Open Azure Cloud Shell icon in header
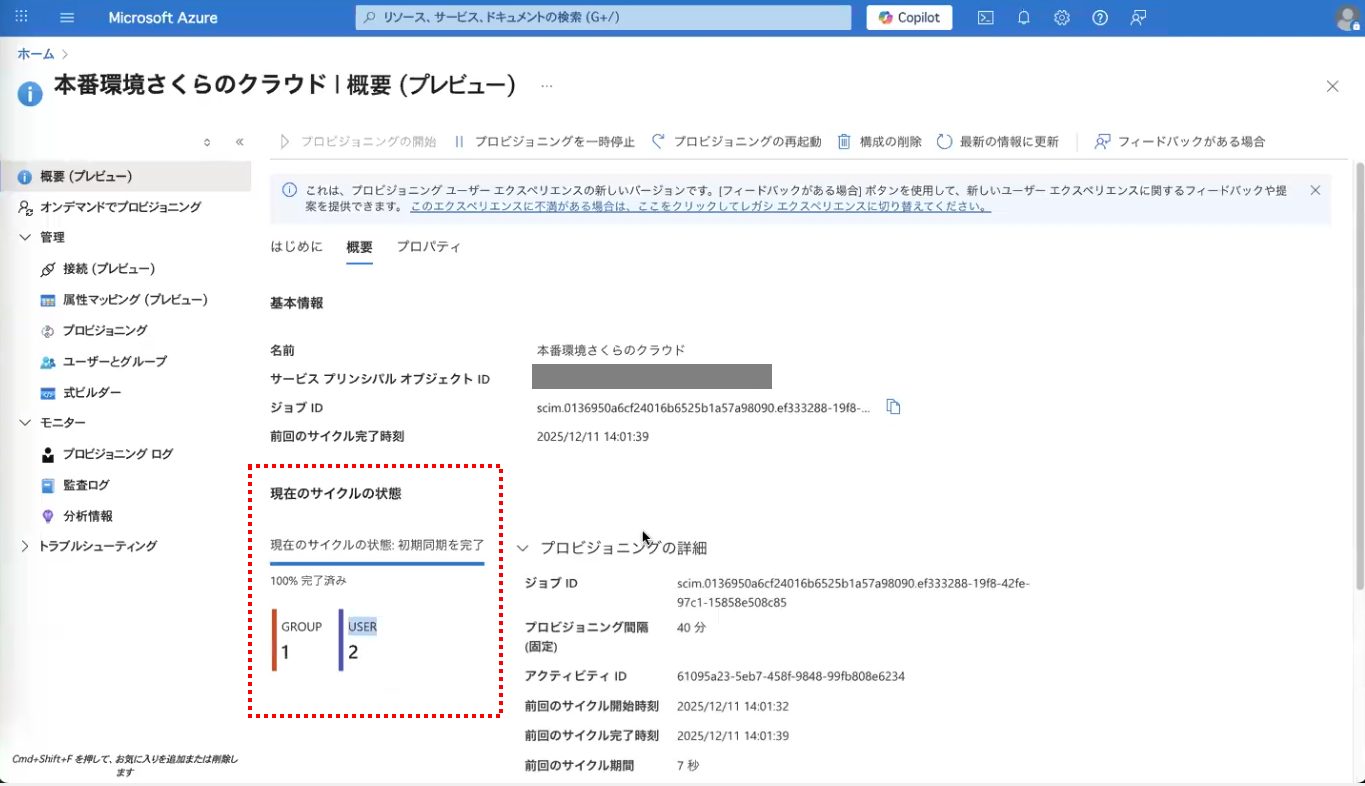The width and height of the screenshot is (1365, 786). (x=985, y=18)
